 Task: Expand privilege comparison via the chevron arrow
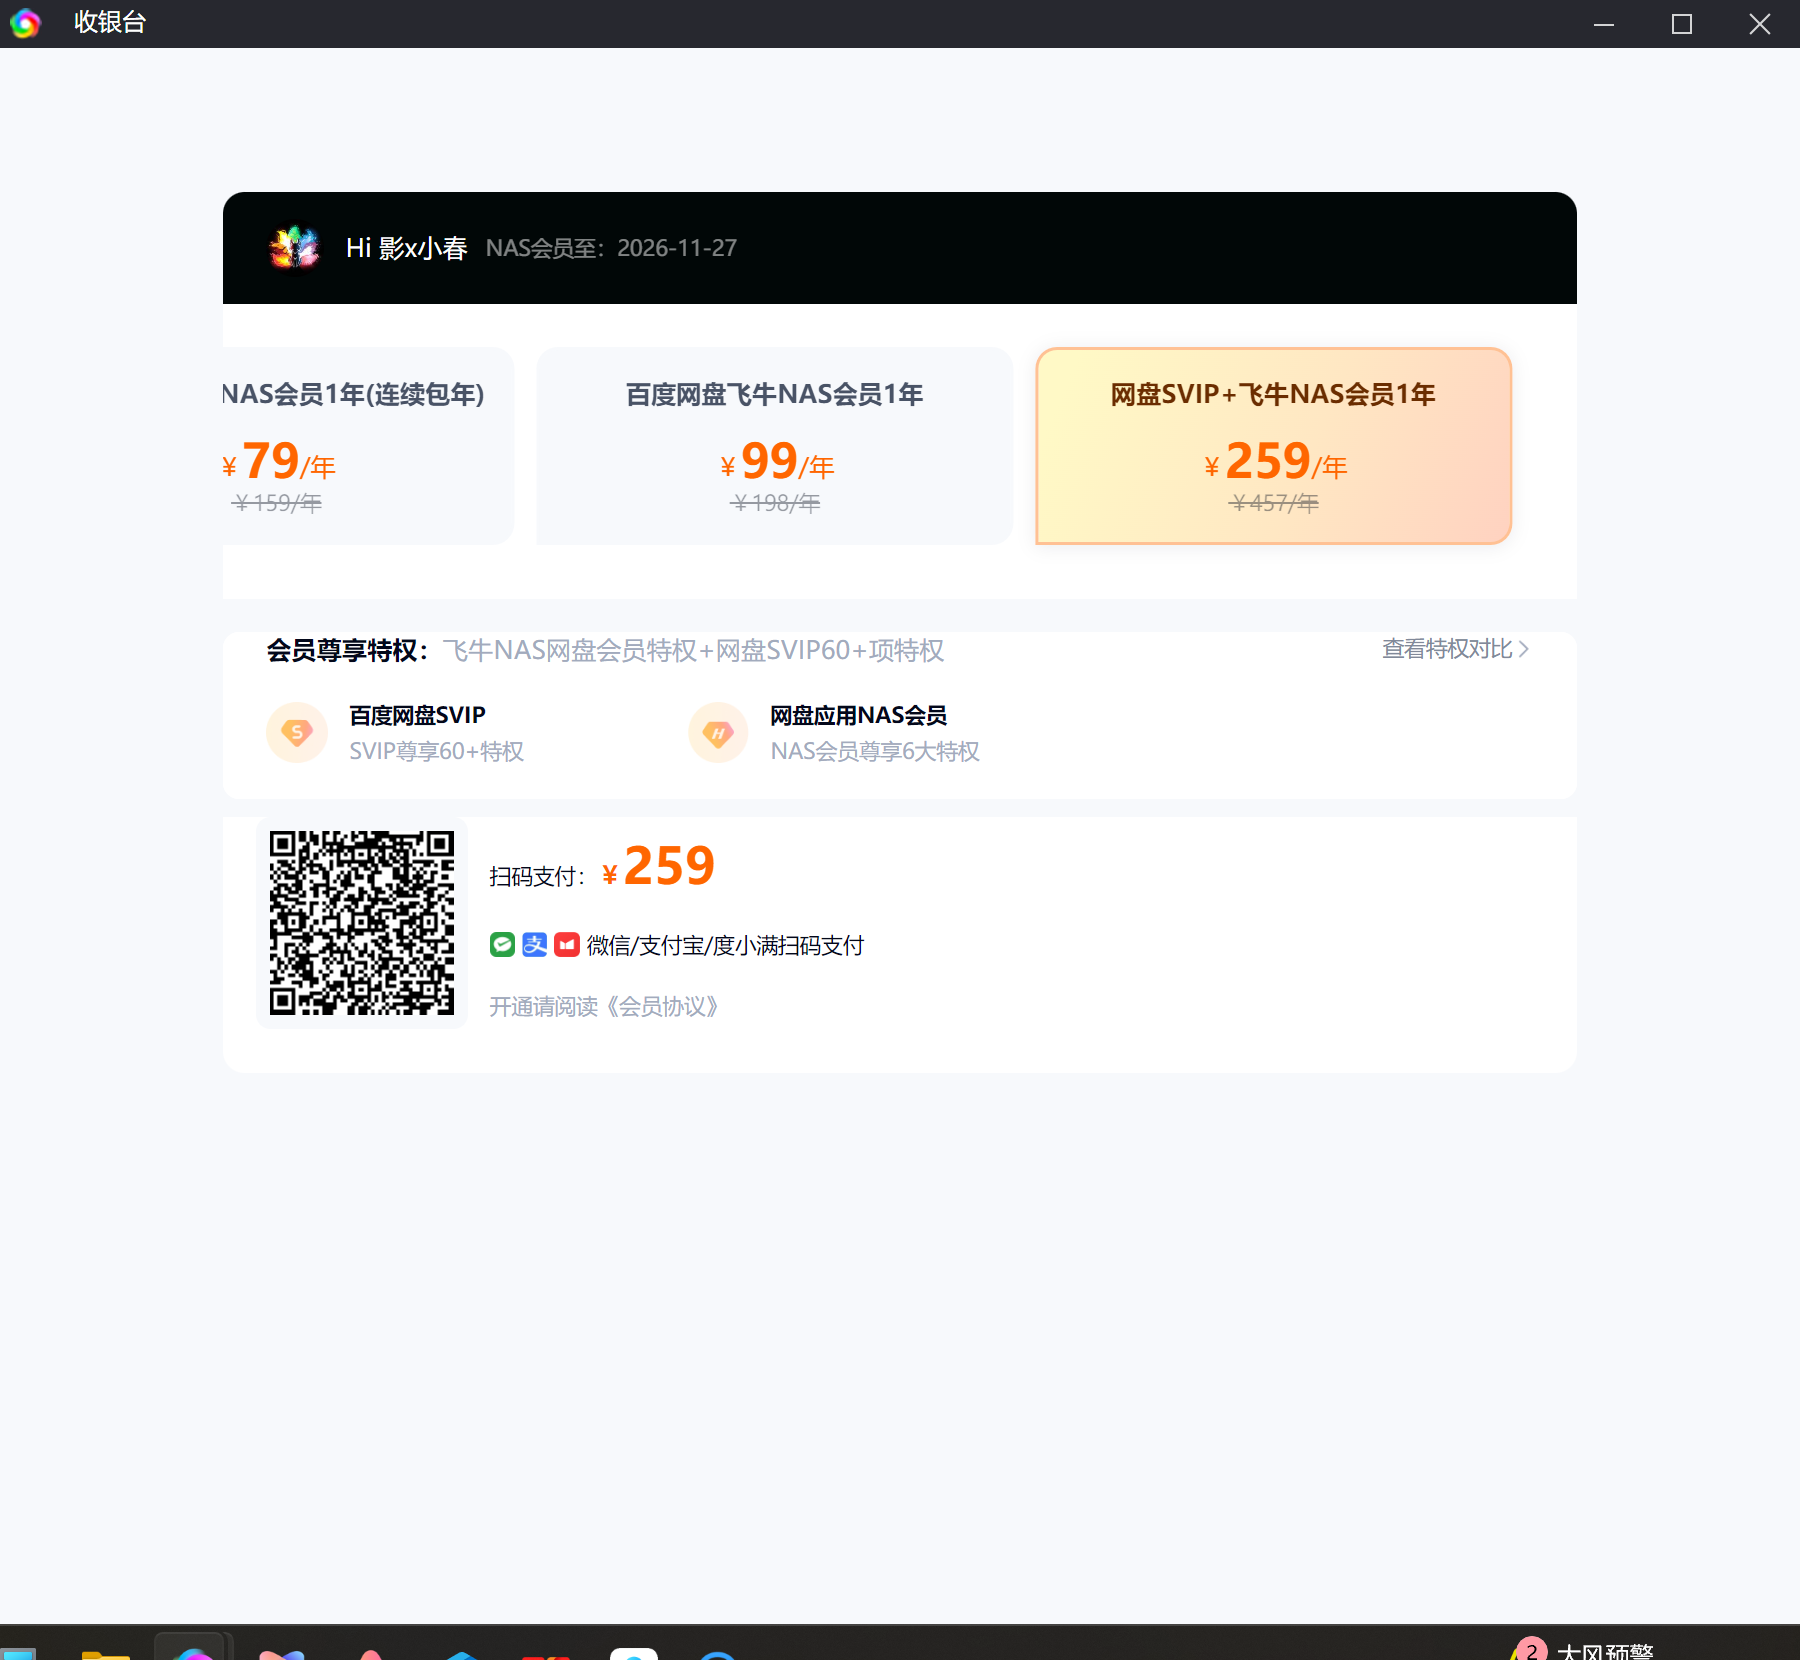[x=1523, y=649]
